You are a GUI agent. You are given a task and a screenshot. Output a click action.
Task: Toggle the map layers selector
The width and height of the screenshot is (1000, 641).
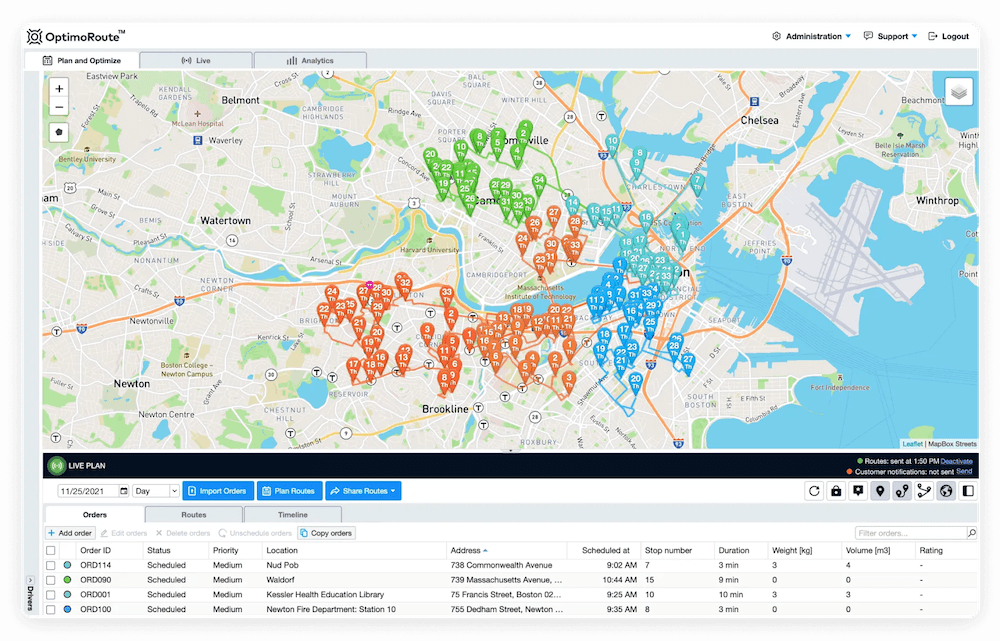tap(958, 90)
